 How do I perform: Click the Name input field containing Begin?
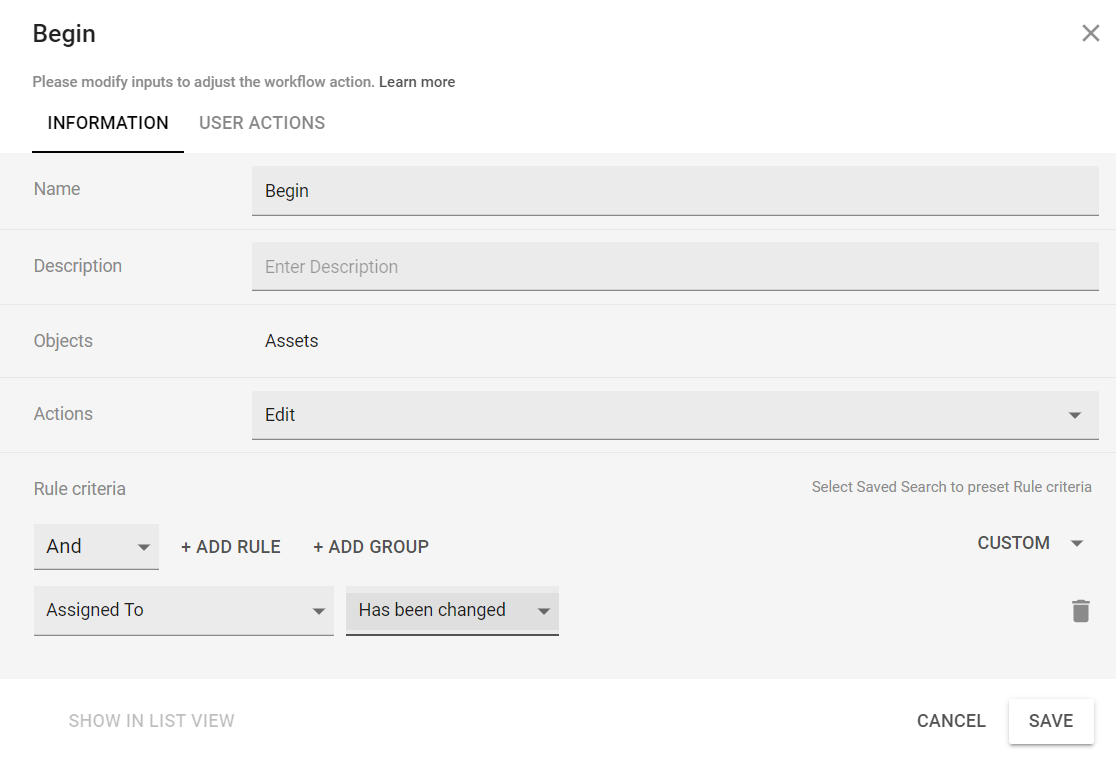(x=675, y=191)
